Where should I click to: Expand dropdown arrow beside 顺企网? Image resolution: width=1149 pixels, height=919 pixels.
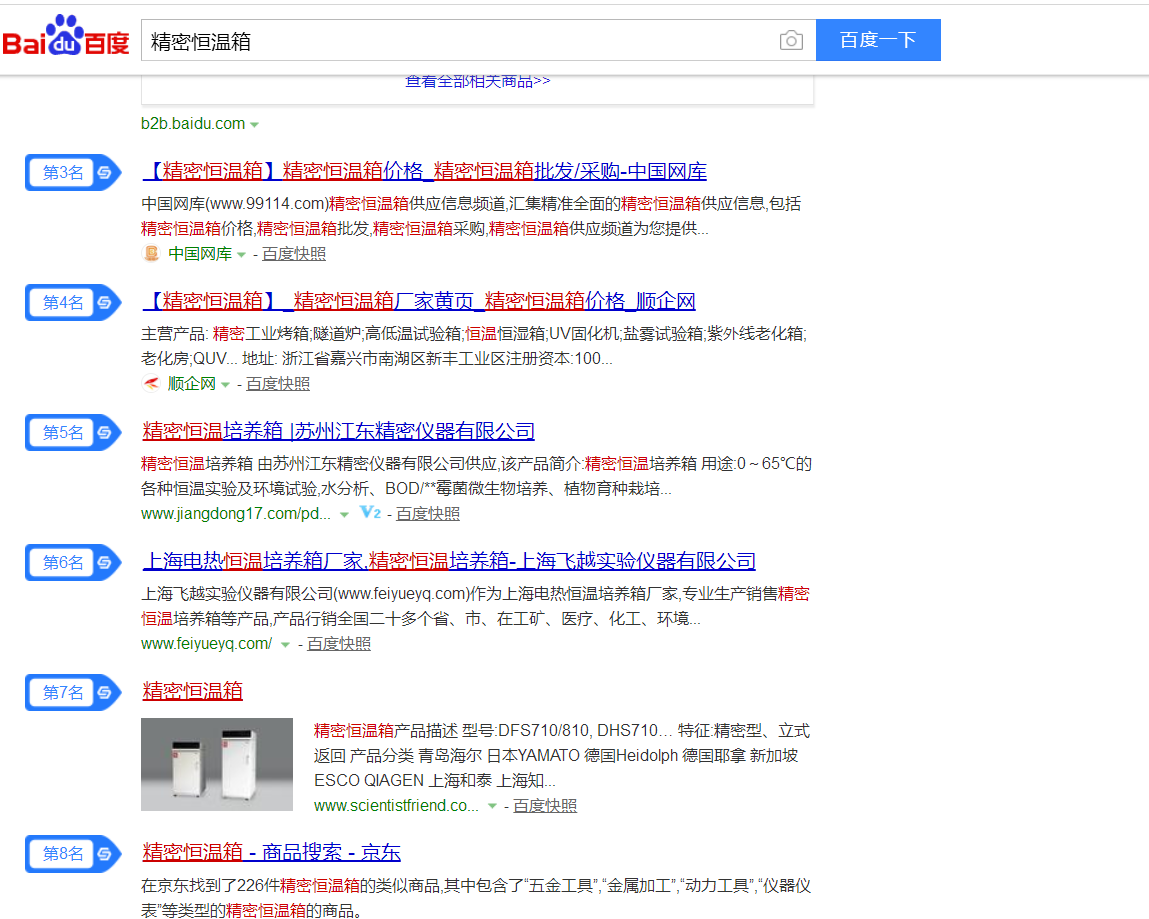[x=225, y=385]
